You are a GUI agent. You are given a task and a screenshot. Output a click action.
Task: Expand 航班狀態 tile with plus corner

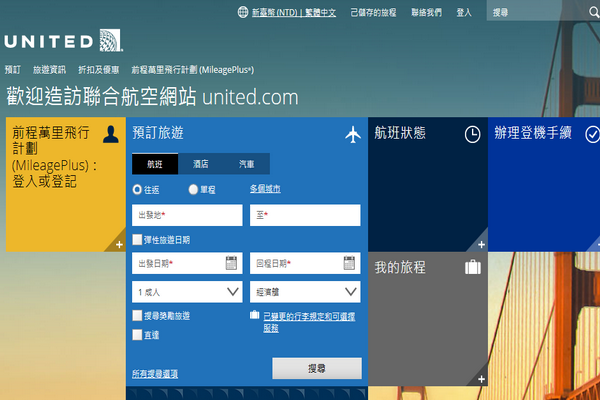(x=481, y=245)
